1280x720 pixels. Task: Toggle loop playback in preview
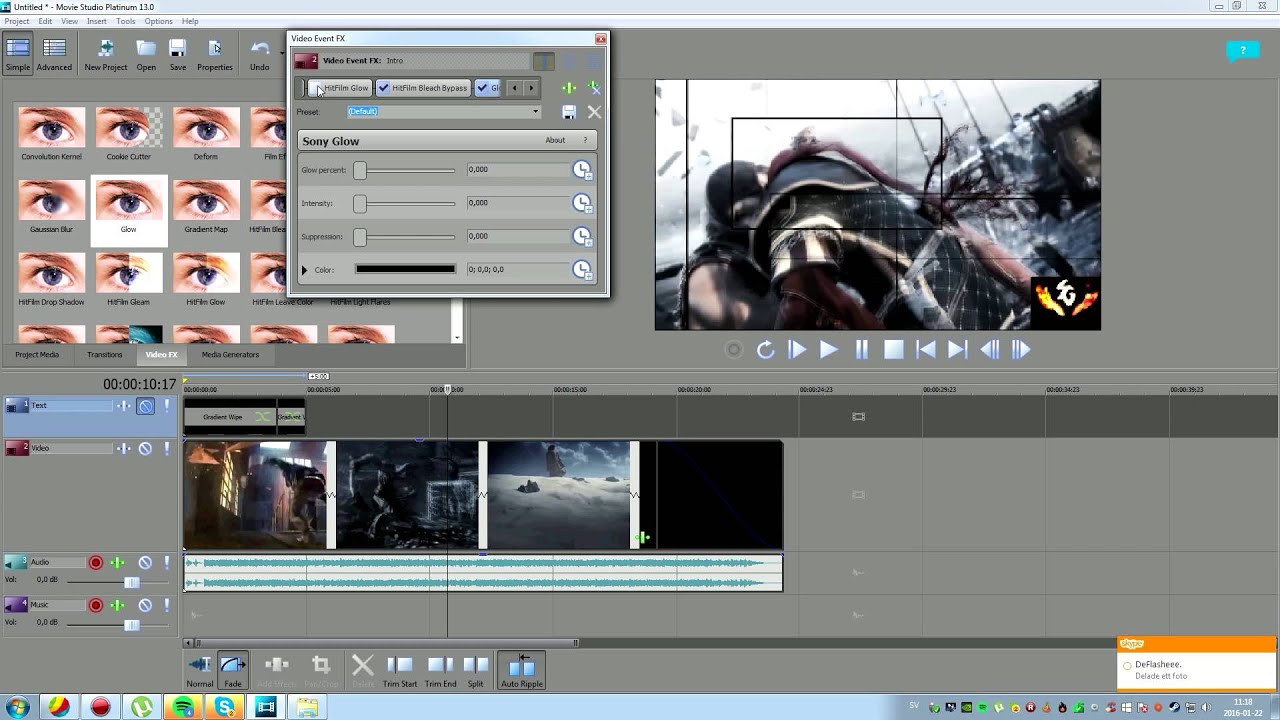[765, 349]
